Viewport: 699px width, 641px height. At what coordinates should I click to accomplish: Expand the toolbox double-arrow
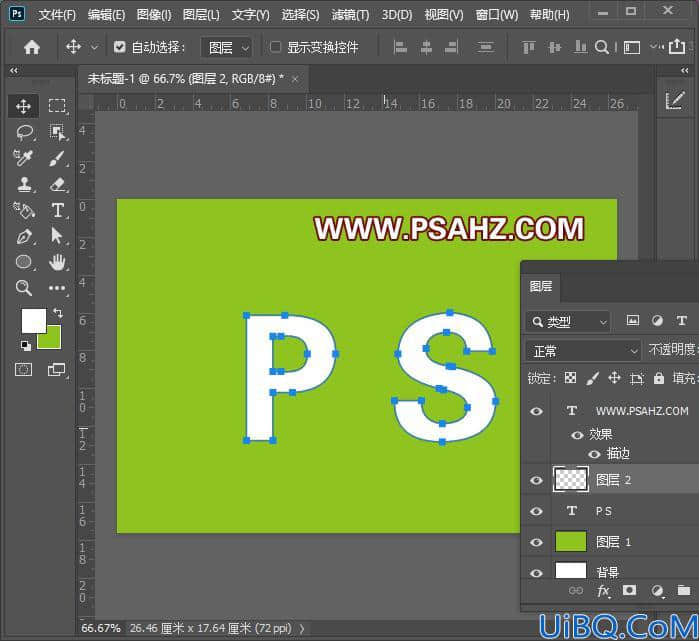pyautogui.click(x=14, y=70)
